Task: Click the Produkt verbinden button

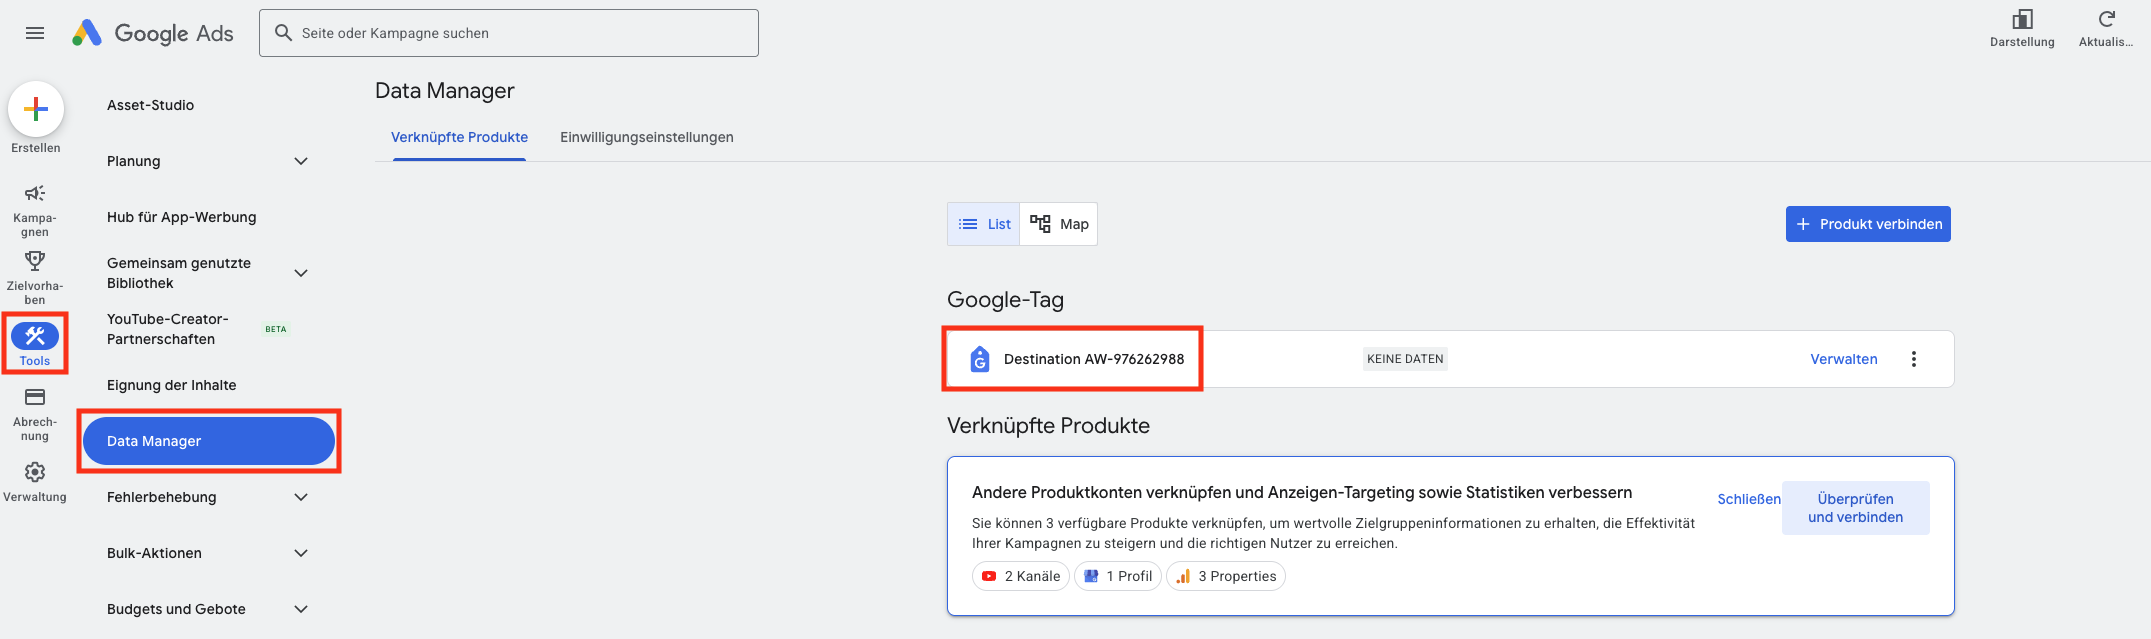Action: coord(1868,224)
